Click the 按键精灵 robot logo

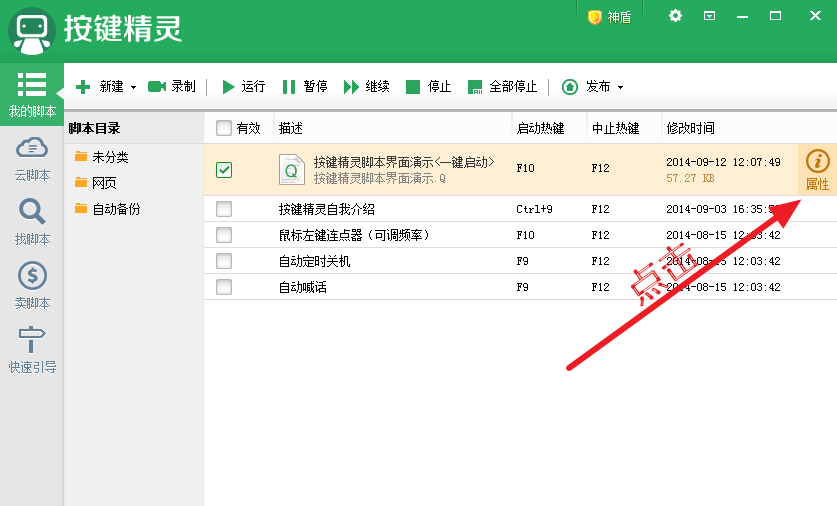click(32, 31)
